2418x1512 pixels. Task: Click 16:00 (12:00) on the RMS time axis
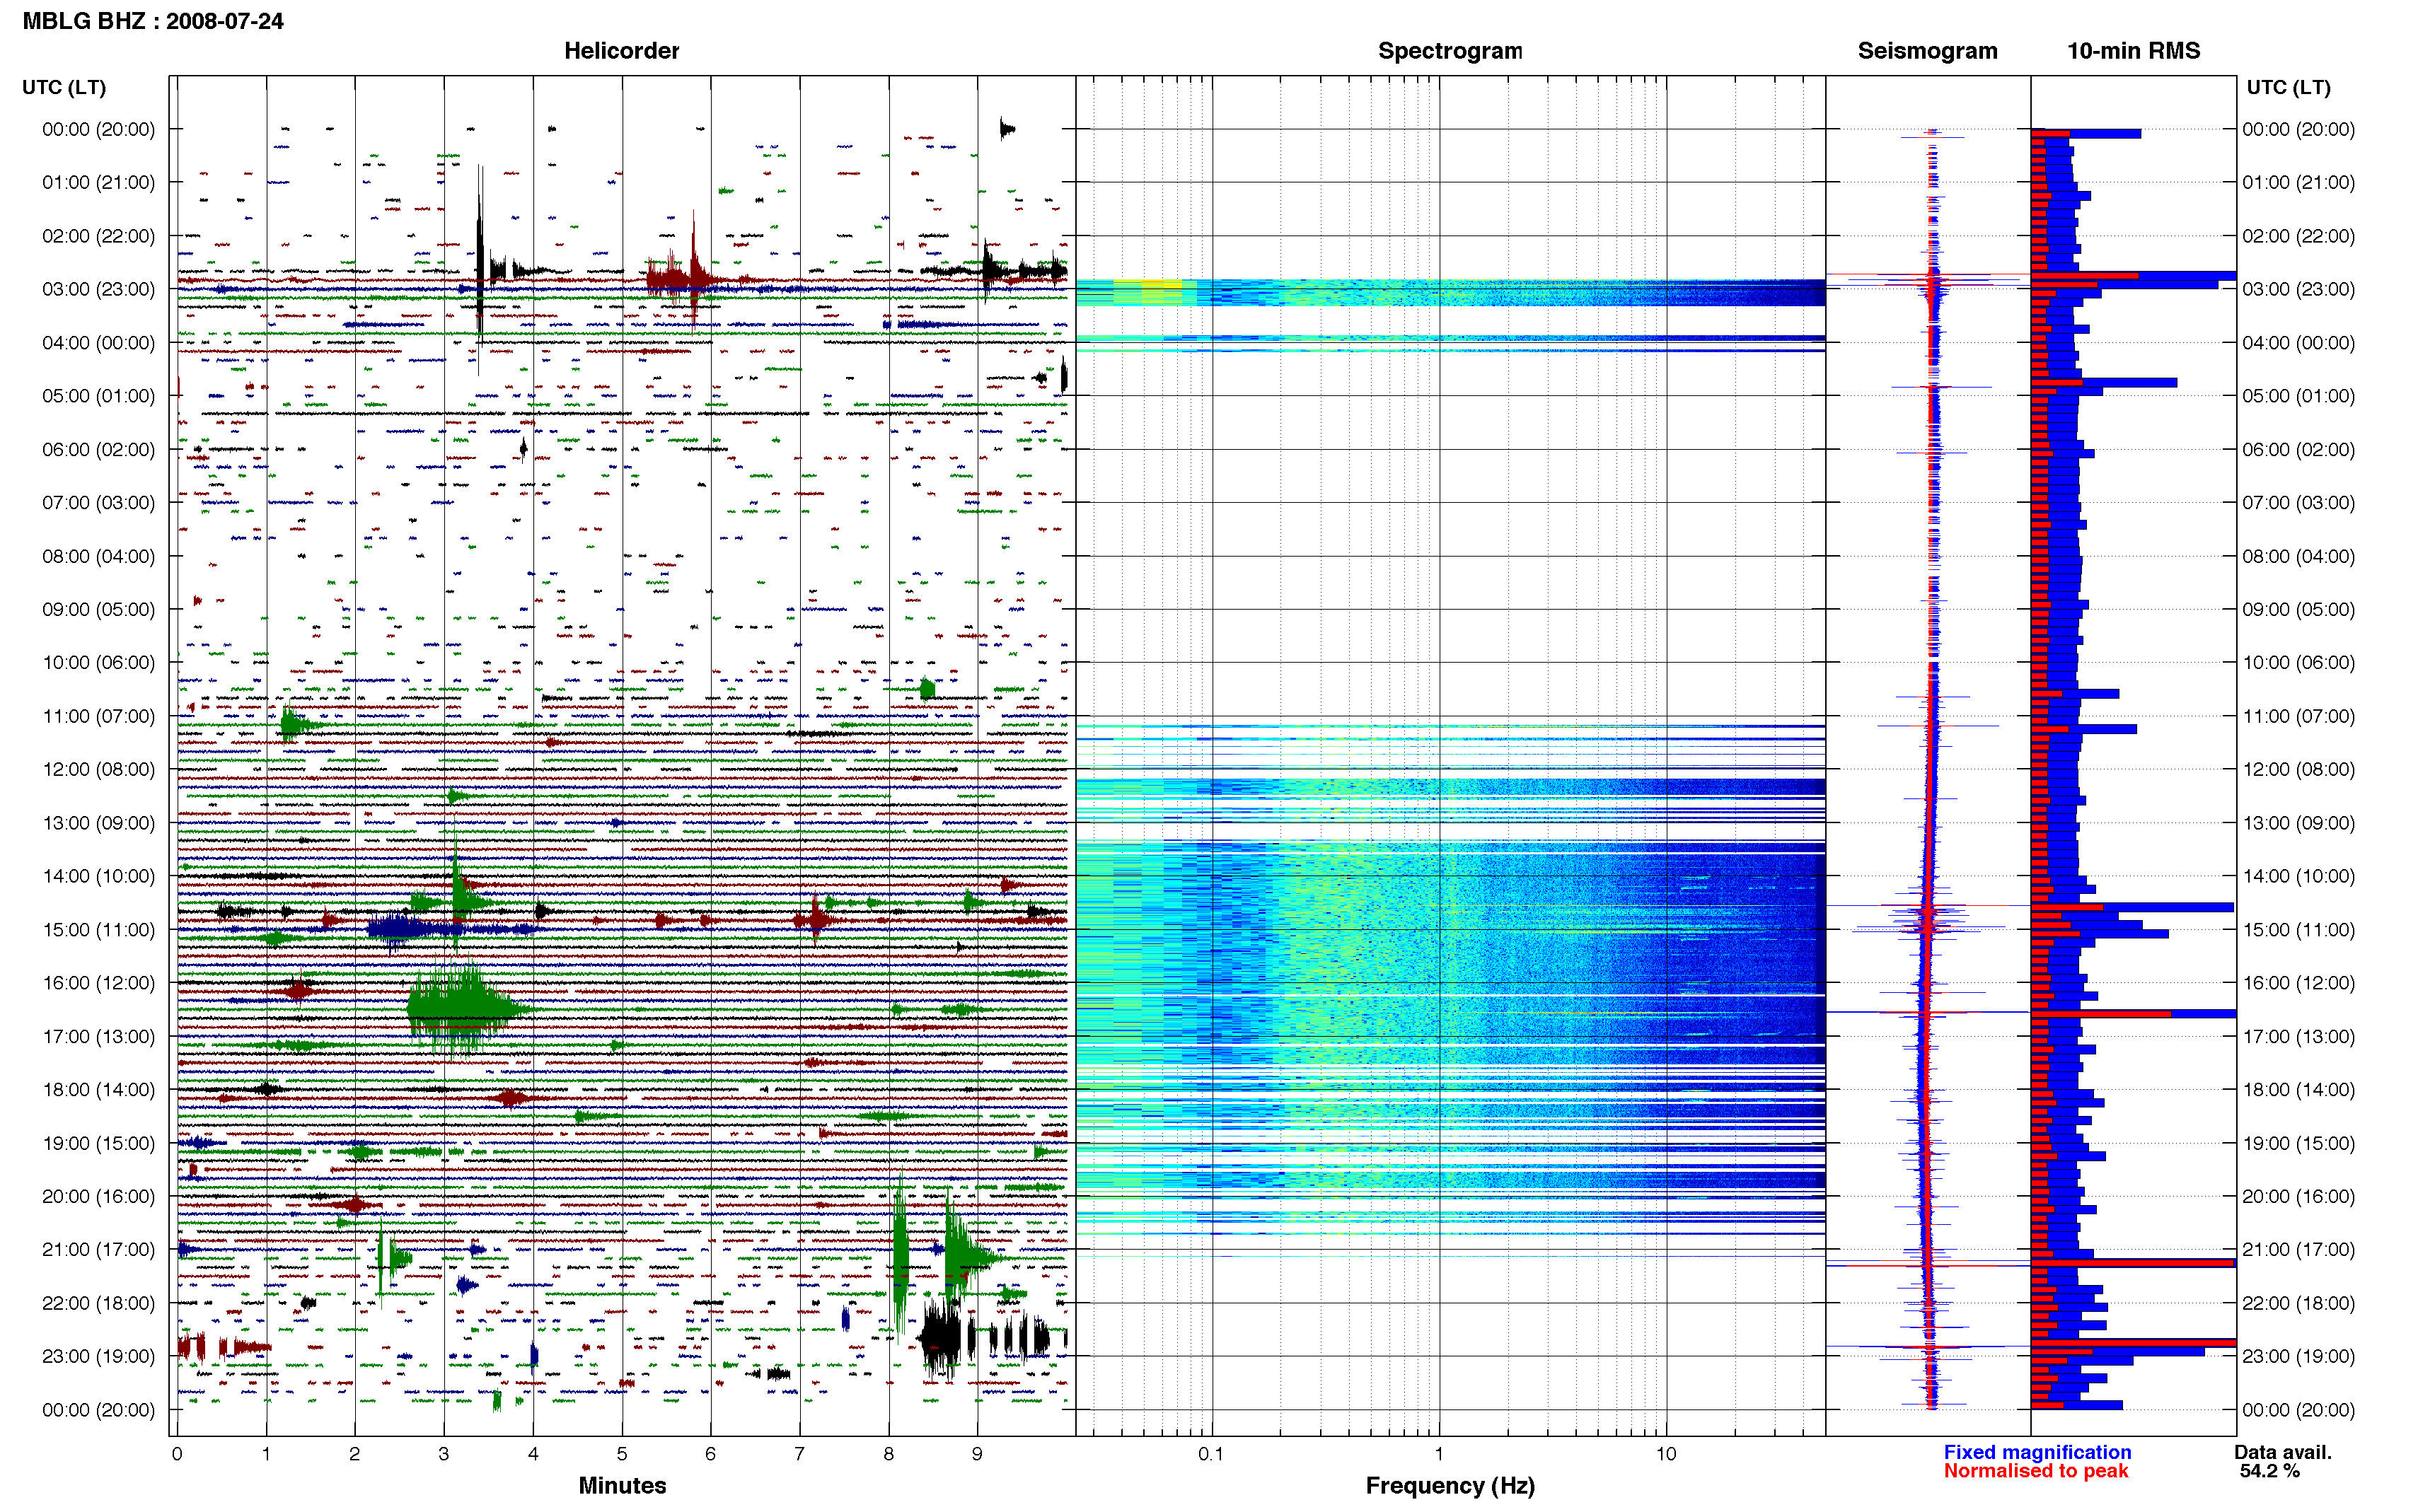point(2298,983)
